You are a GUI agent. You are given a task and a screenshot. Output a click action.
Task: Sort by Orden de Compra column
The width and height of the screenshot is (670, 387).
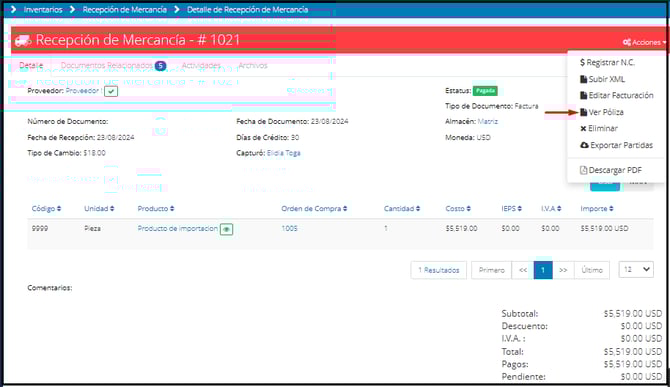314,208
